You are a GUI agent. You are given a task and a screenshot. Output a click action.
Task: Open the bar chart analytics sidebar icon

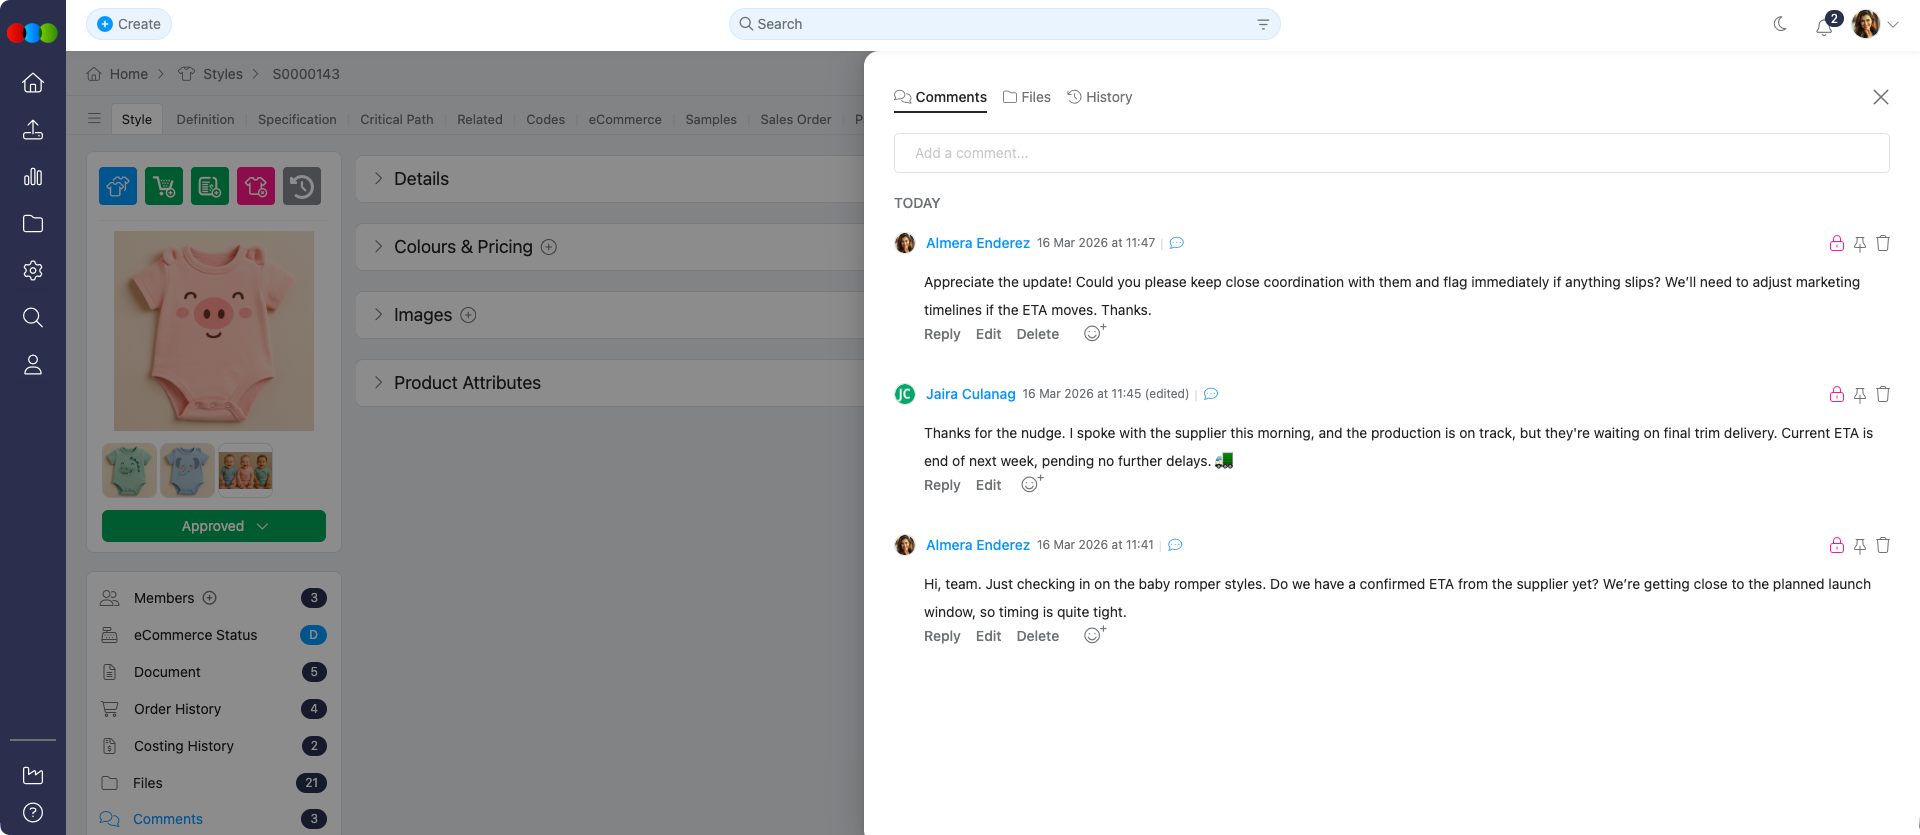coord(33,177)
